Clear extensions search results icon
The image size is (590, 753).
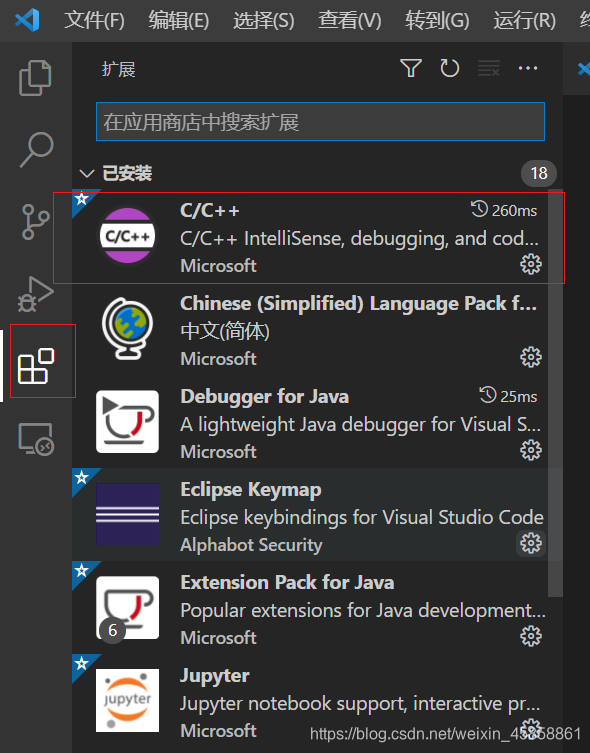489,68
